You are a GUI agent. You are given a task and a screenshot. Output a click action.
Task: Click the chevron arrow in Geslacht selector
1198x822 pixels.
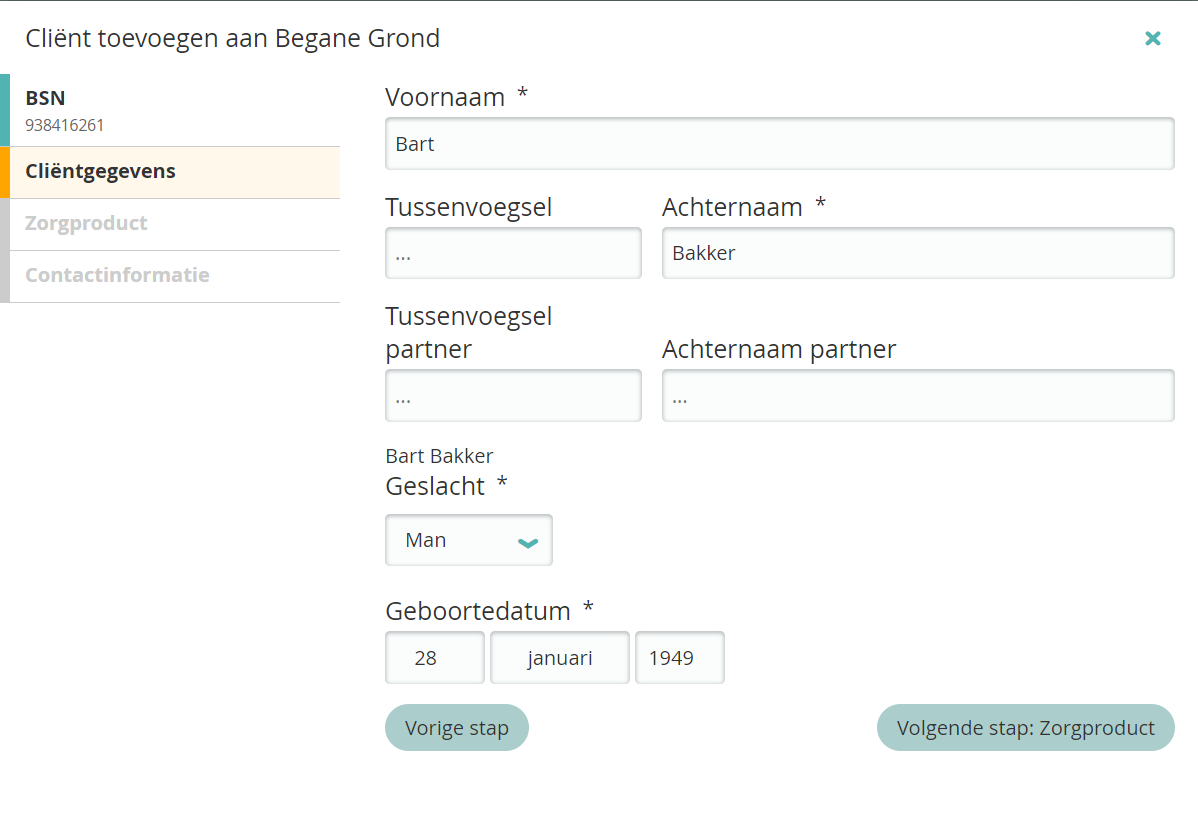(528, 542)
